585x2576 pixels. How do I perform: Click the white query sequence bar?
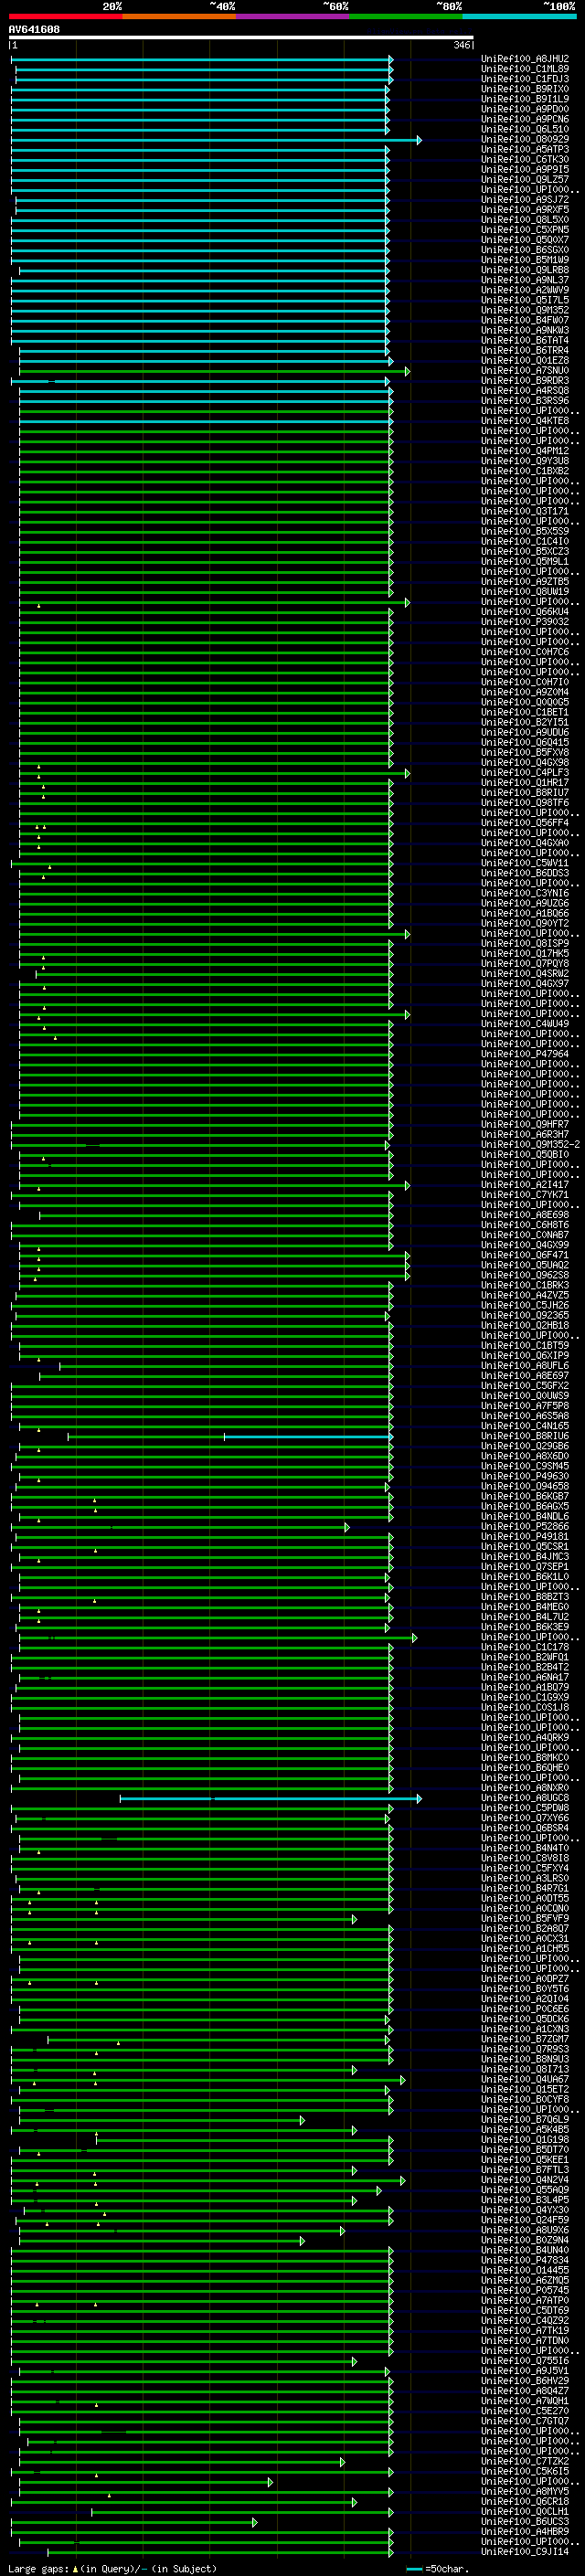click(240, 38)
